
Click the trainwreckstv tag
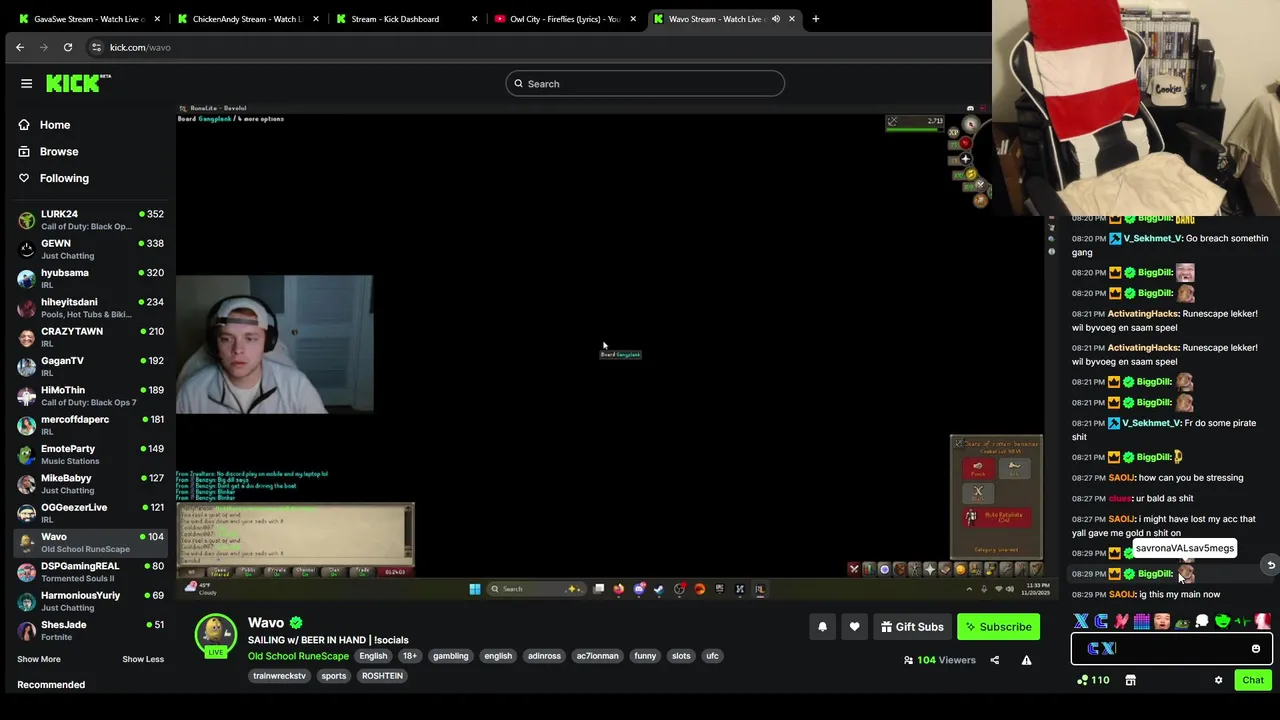279,676
